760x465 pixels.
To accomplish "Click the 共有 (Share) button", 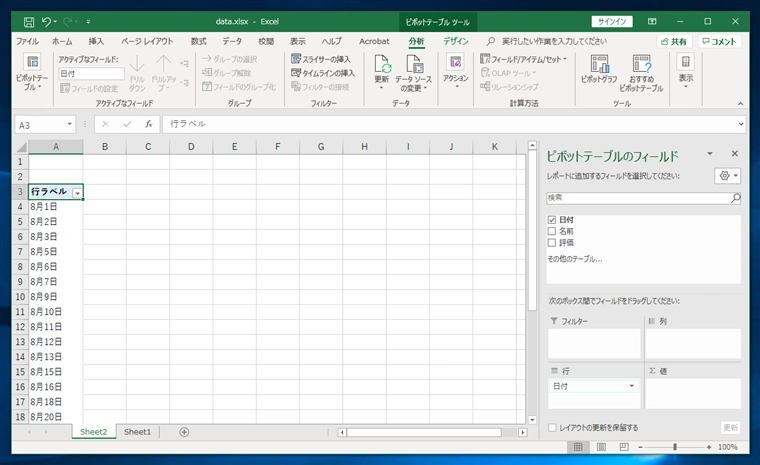I will (x=673, y=41).
